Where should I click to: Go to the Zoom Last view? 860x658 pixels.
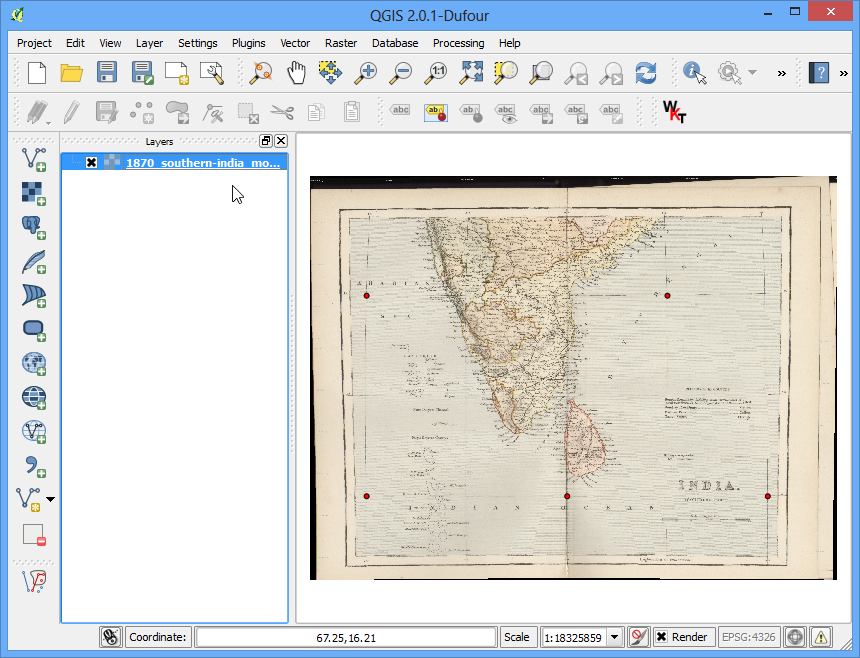tap(576, 73)
